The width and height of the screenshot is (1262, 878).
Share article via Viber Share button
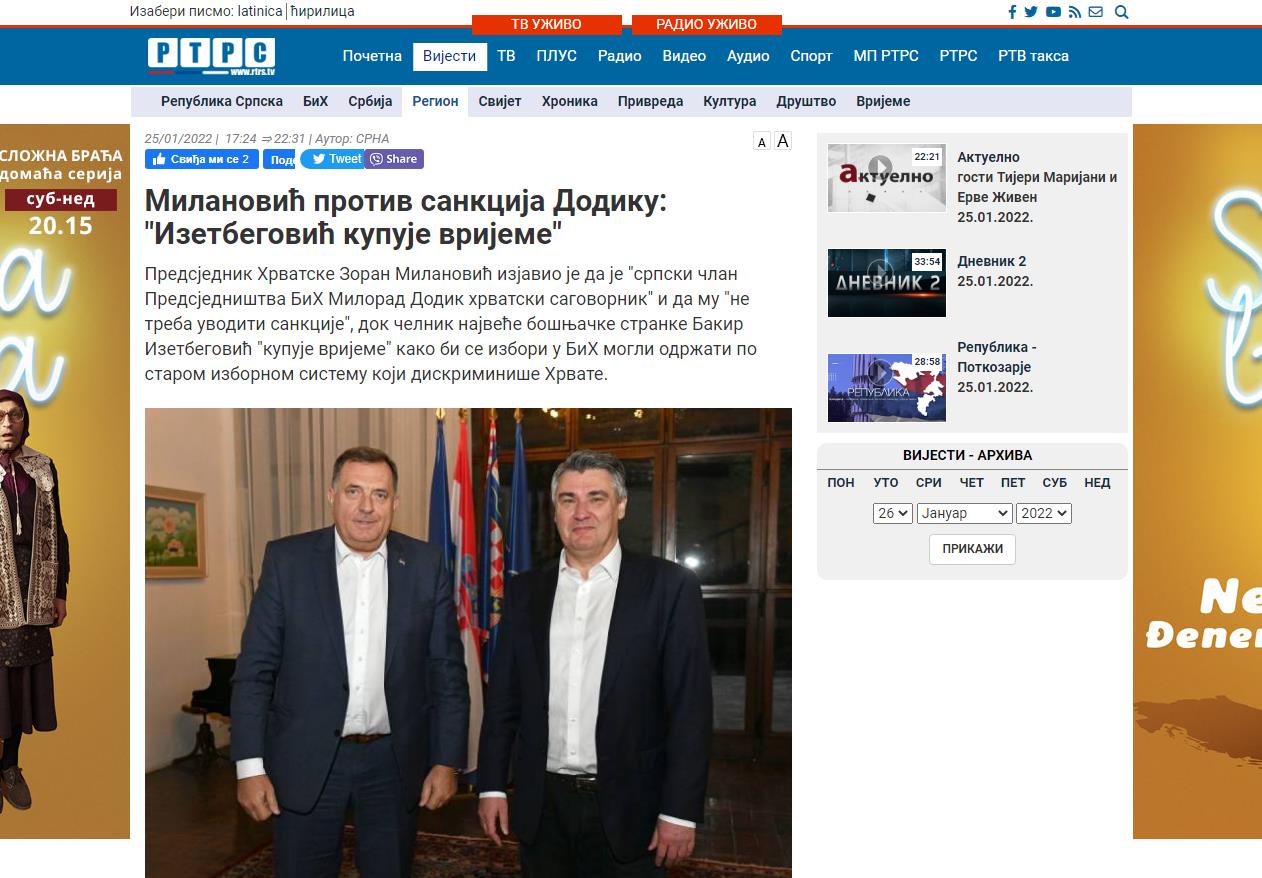[x=394, y=159]
